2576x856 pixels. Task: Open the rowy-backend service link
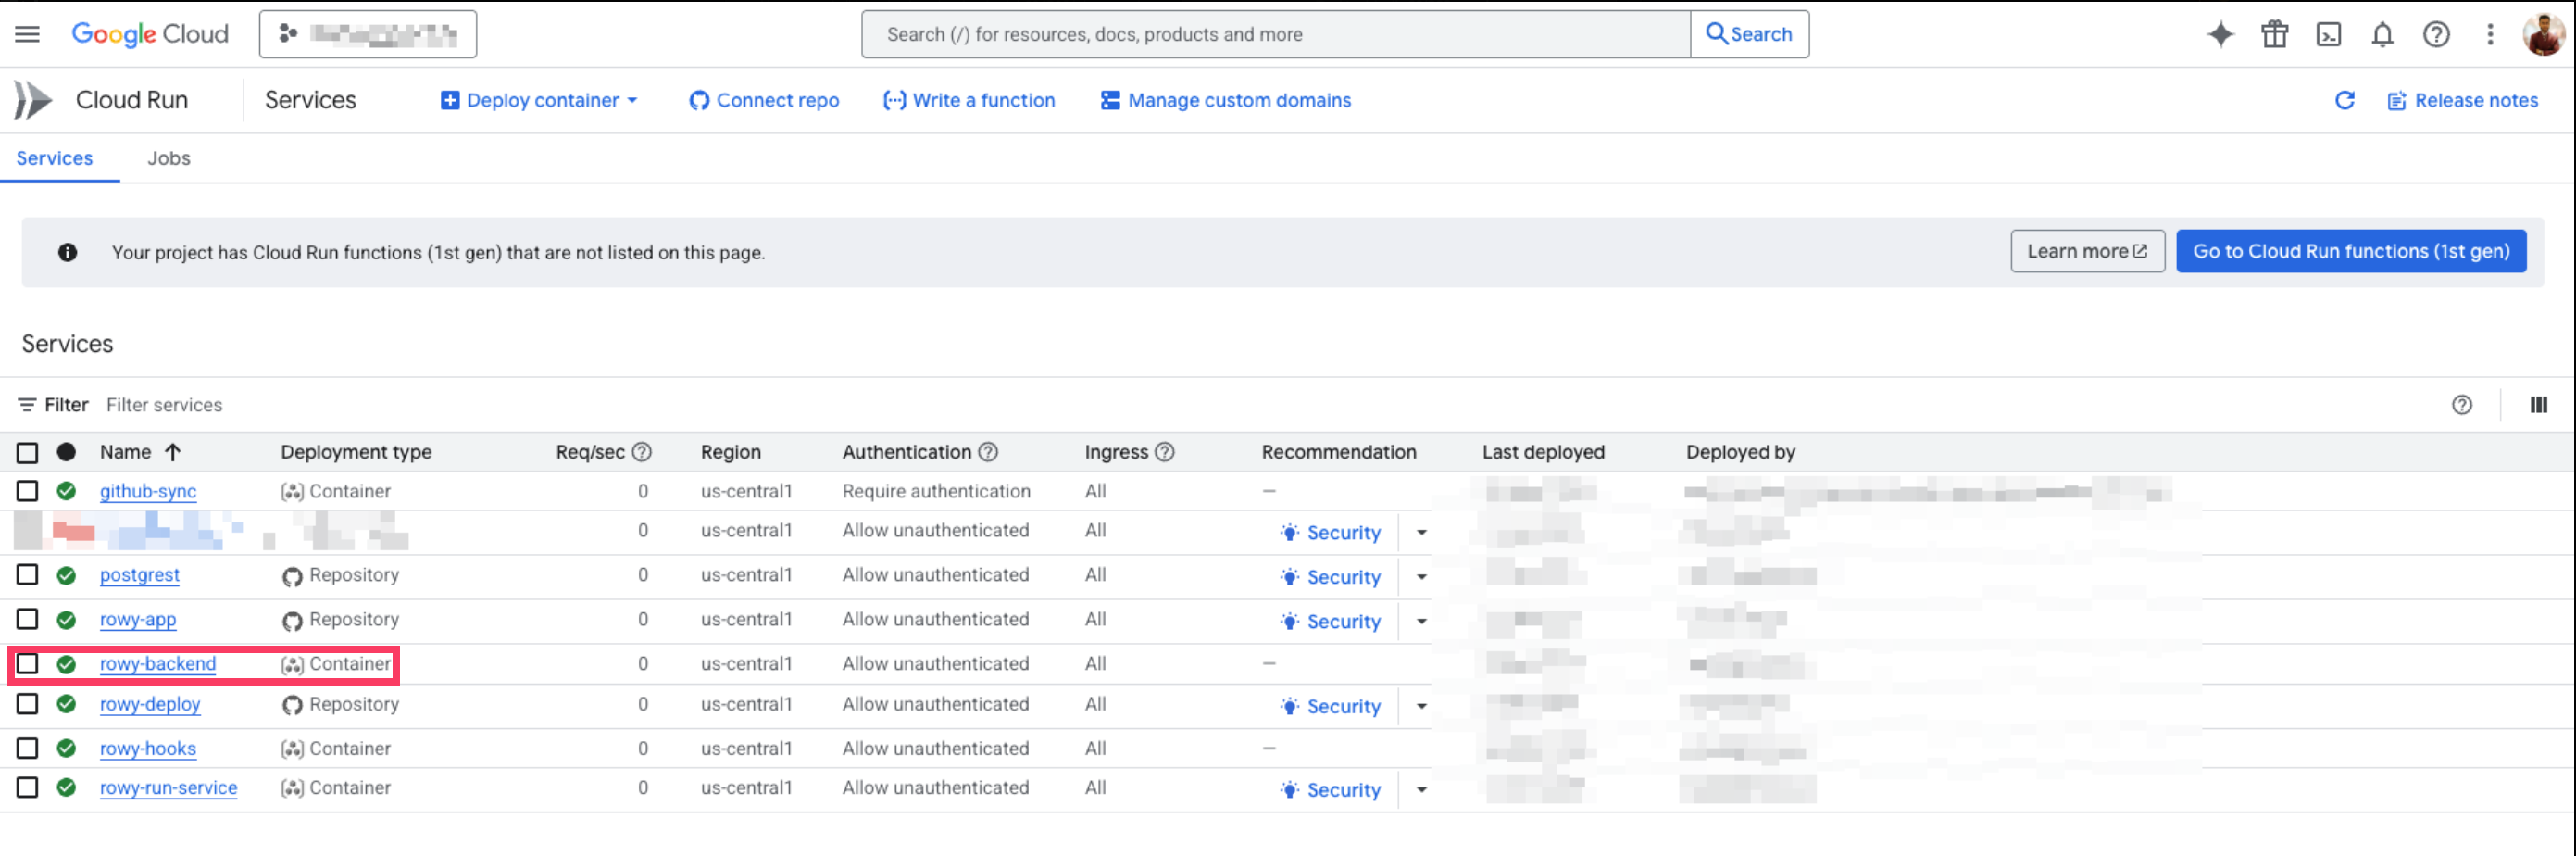click(x=158, y=664)
